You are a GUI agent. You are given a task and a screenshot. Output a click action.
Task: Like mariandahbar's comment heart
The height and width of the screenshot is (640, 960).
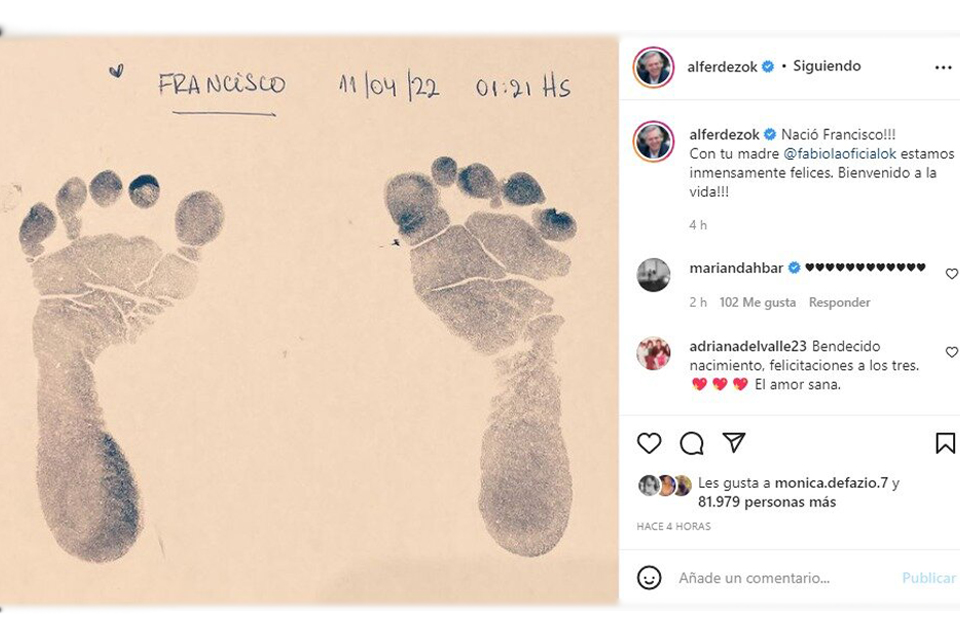[x=951, y=274]
